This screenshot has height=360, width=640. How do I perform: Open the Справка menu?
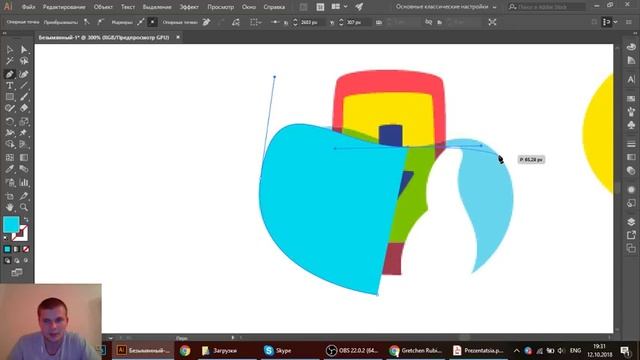point(274,7)
